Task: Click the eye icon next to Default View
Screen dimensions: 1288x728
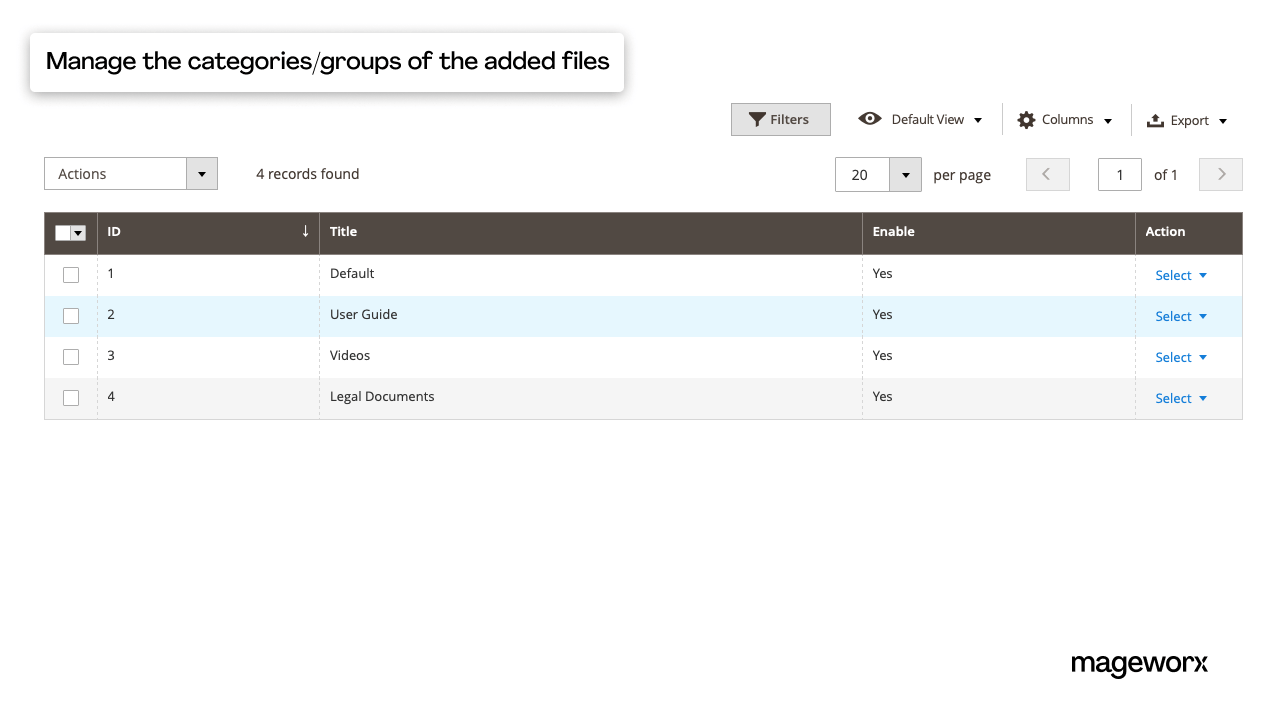Action: pyautogui.click(x=870, y=119)
